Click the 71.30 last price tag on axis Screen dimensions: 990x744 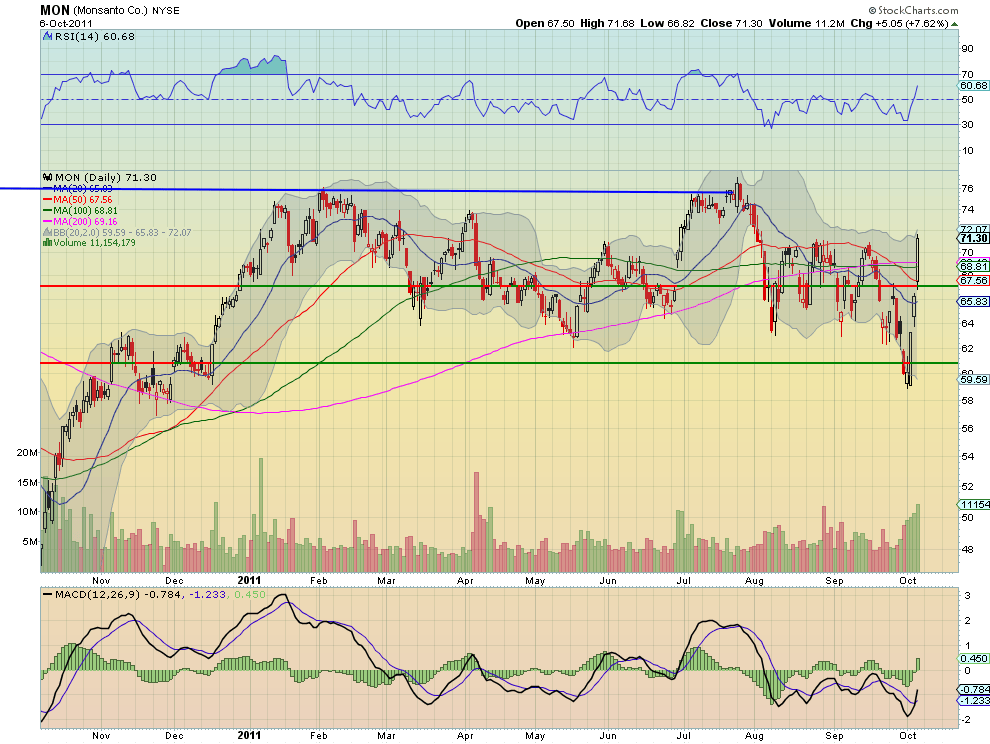pos(974,238)
